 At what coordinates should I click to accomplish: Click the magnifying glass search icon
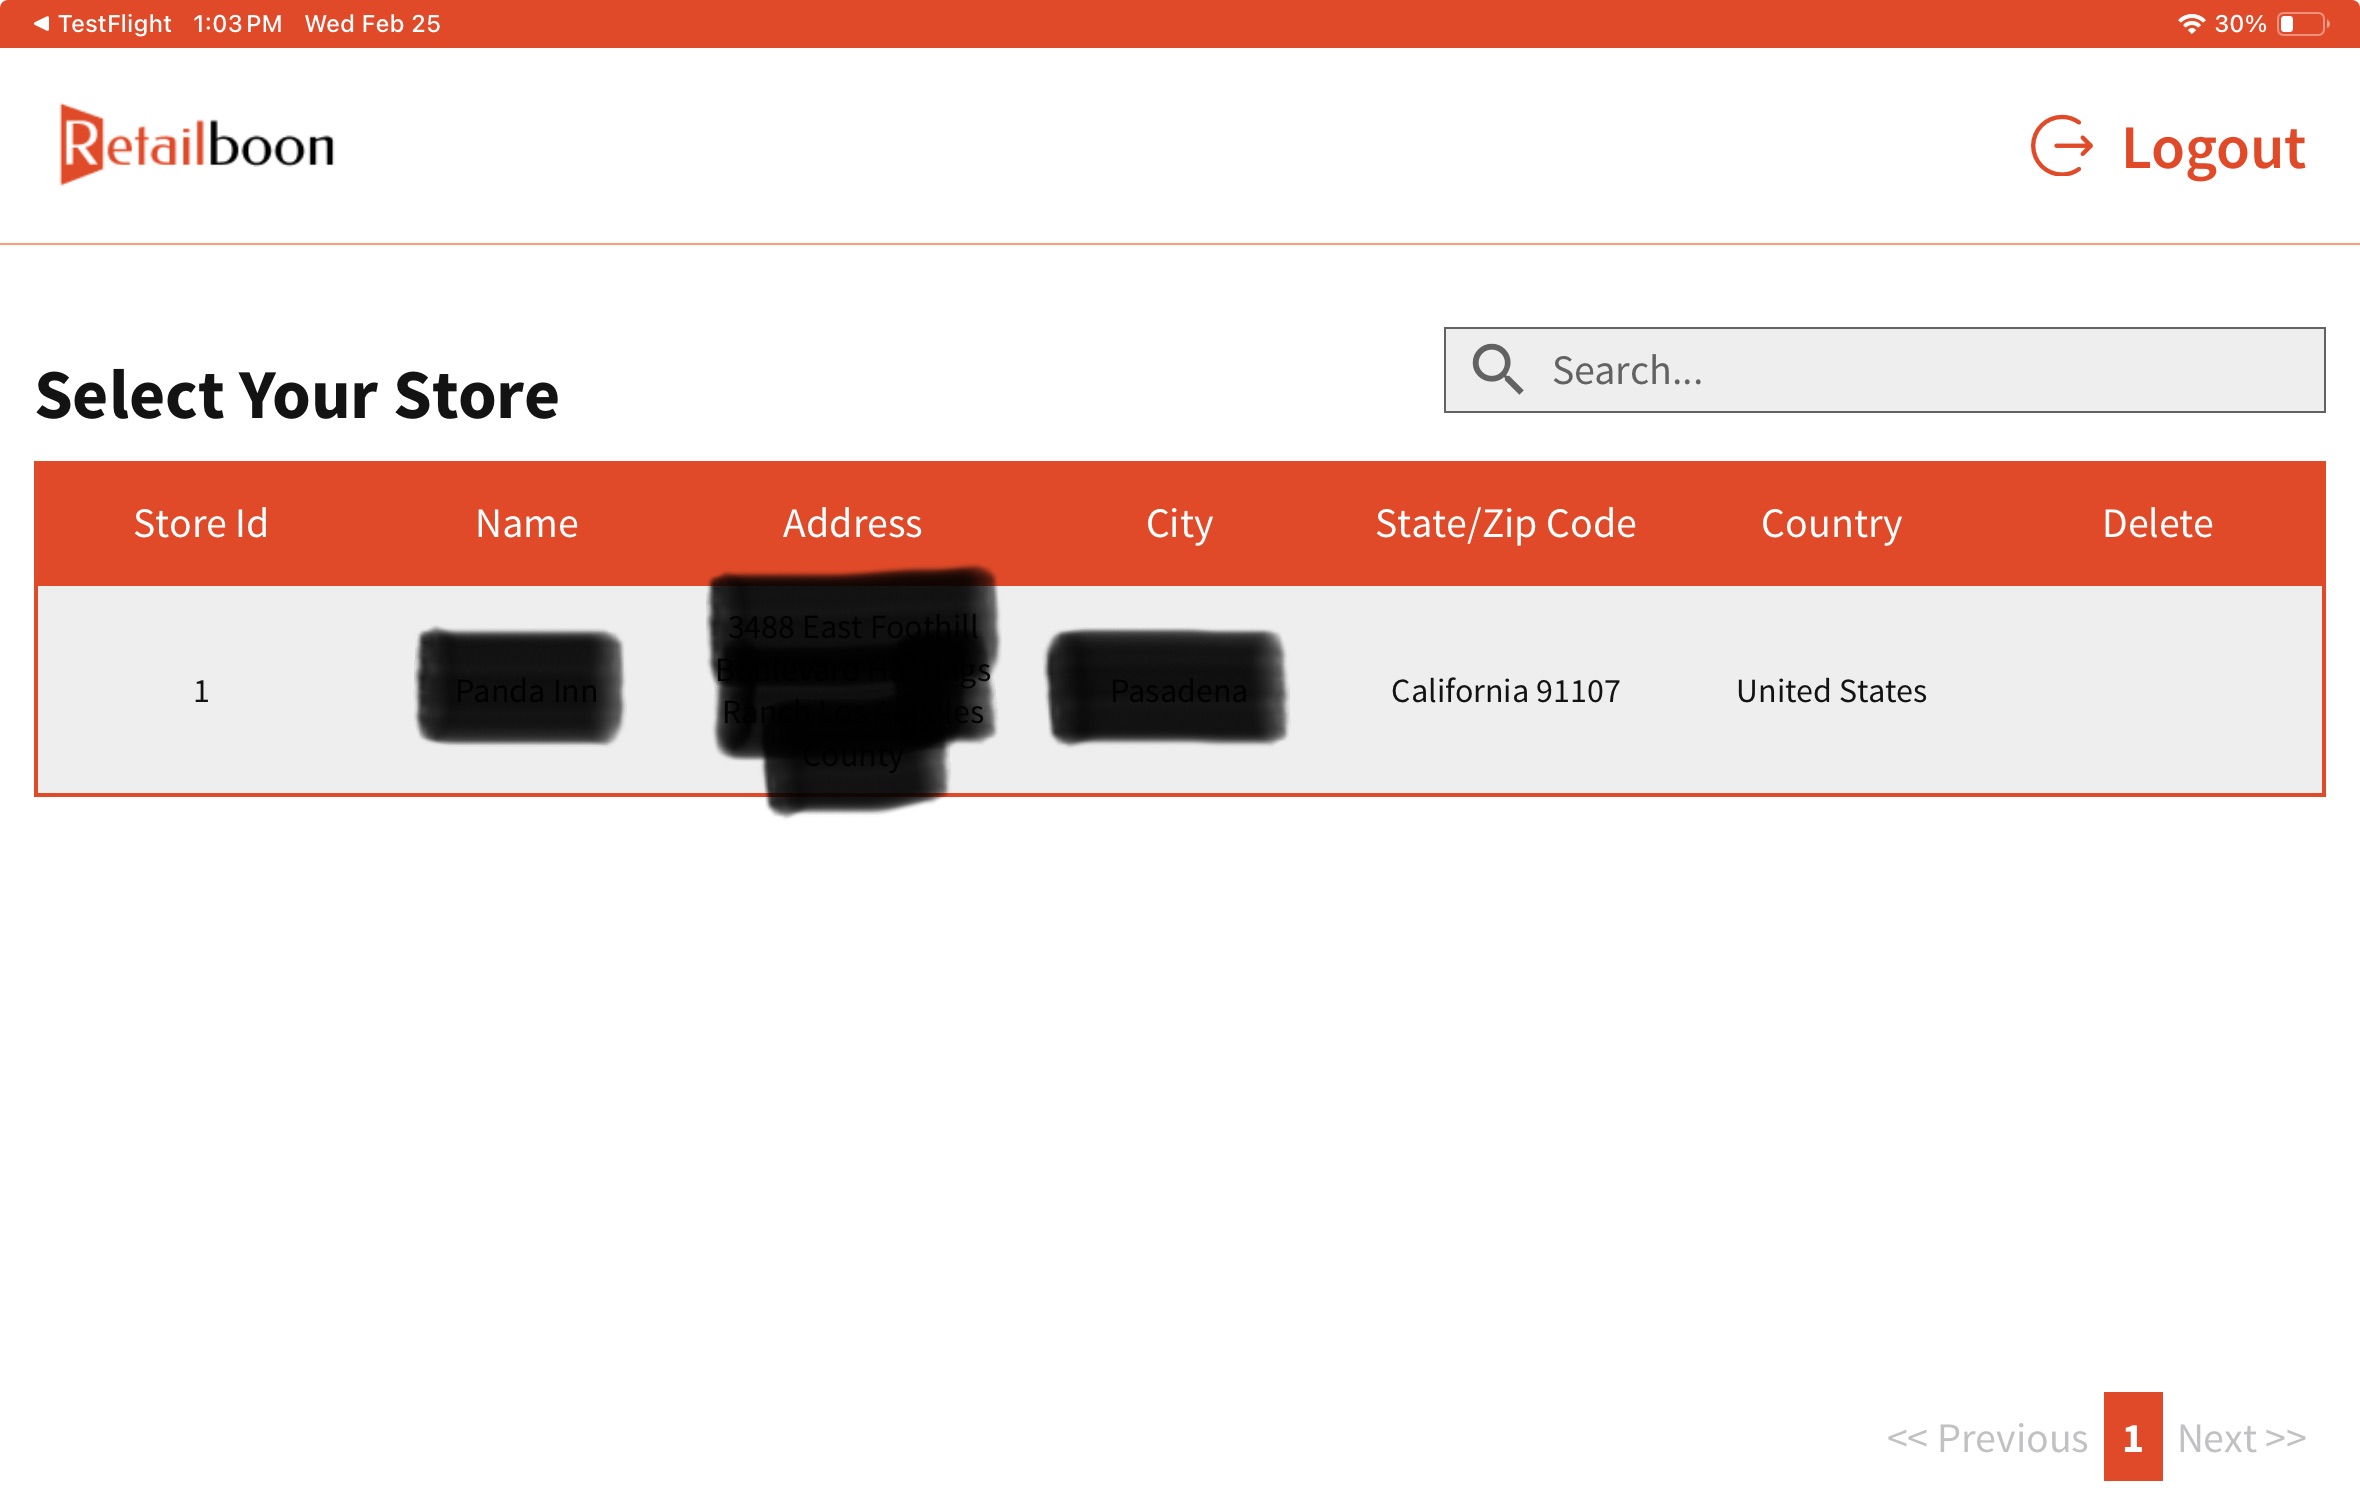[1497, 370]
